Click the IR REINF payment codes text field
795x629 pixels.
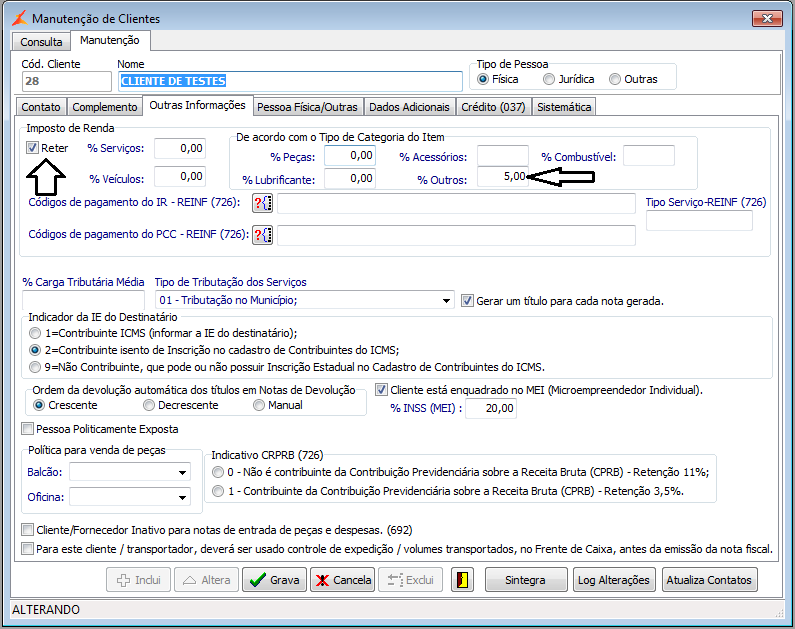pyautogui.click(x=456, y=203)
